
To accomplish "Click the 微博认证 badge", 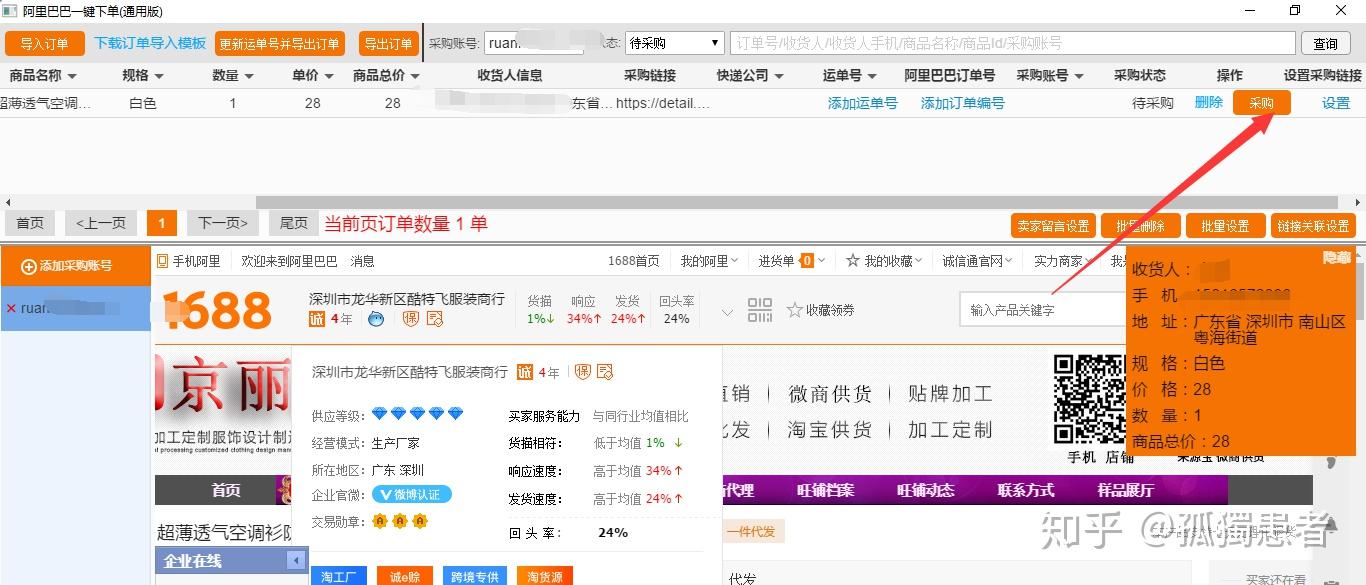I will point(412,494).
